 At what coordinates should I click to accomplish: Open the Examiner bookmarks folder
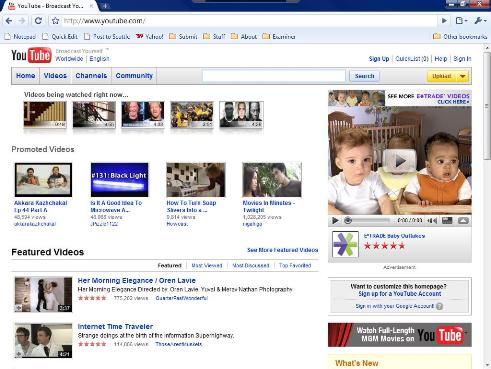pyautogui.click(x=279, y=36)
